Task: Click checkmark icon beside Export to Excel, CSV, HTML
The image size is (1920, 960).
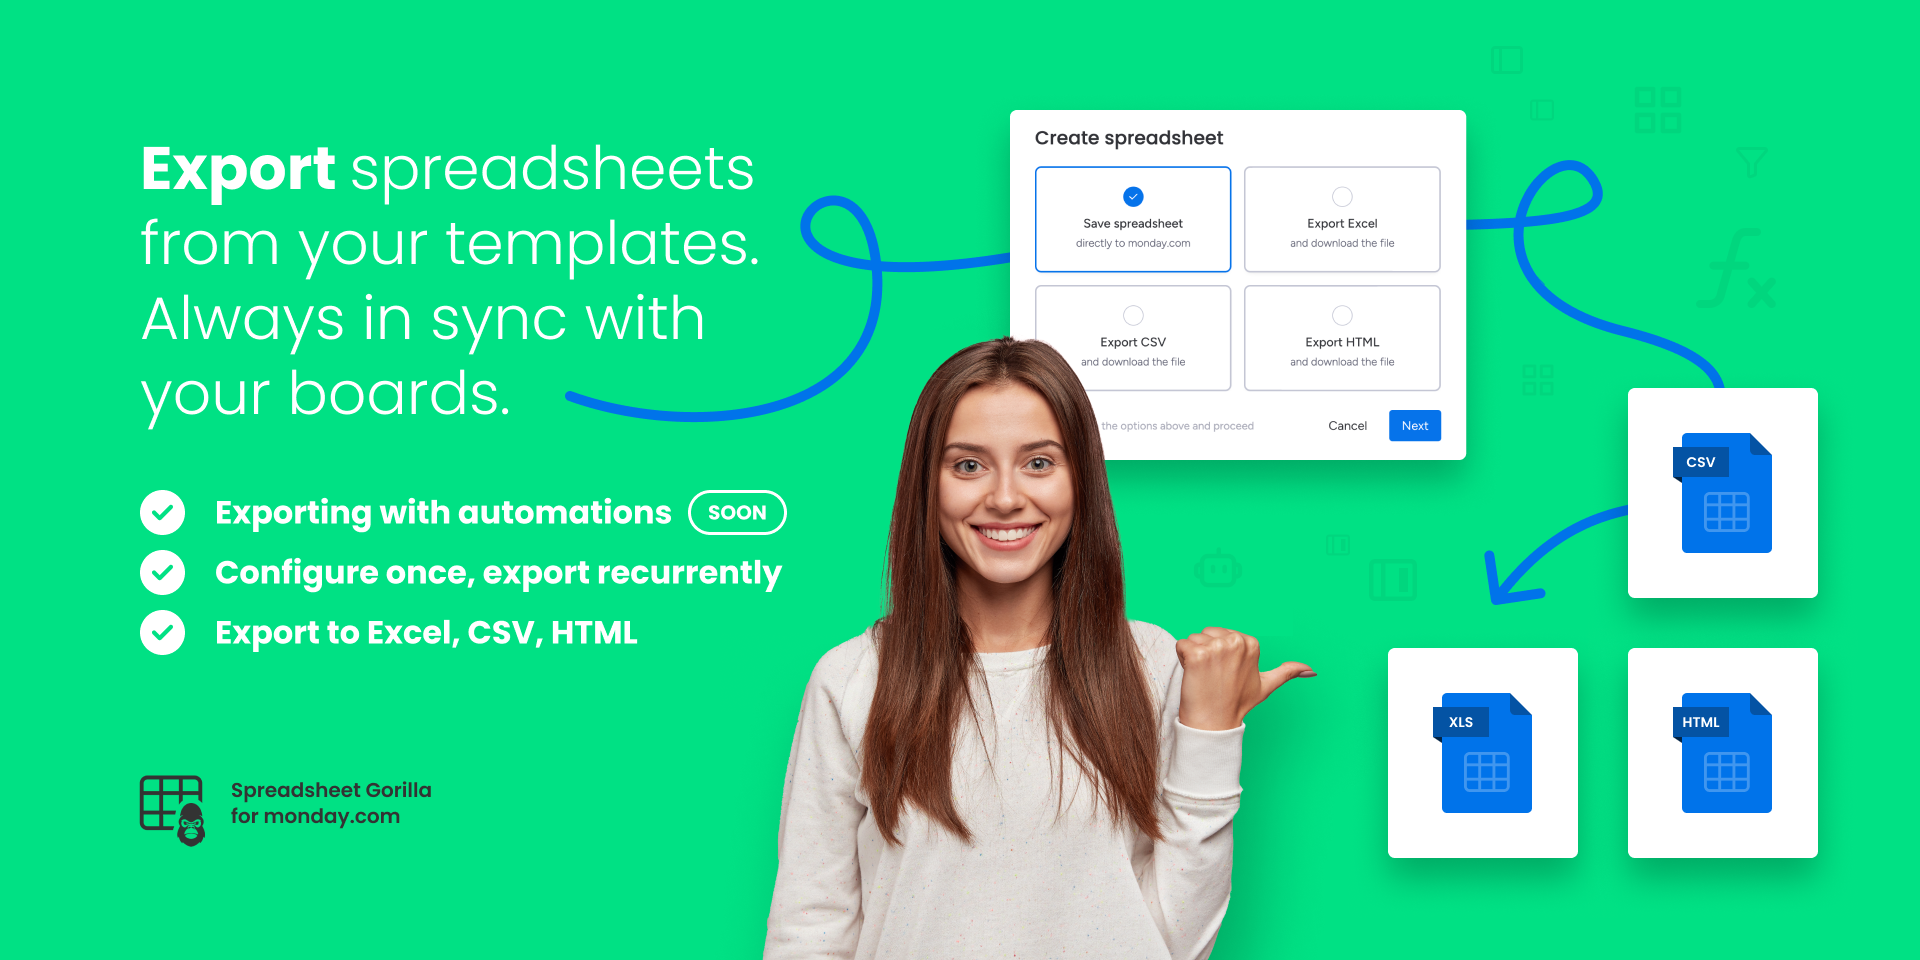Action: click(x=162, y=633)
